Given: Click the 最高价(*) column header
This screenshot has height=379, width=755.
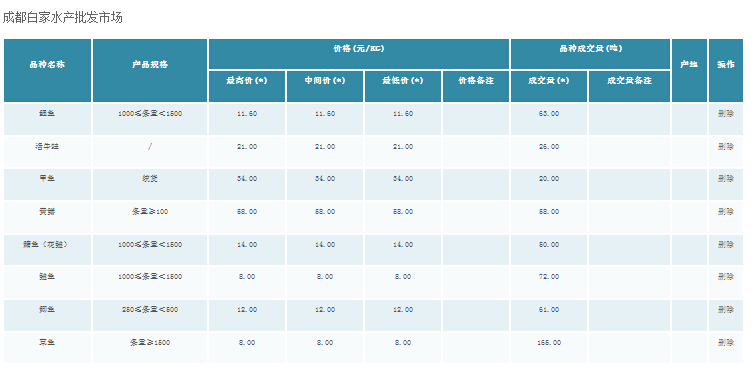Looking at the screenshot, I should 247,87.
